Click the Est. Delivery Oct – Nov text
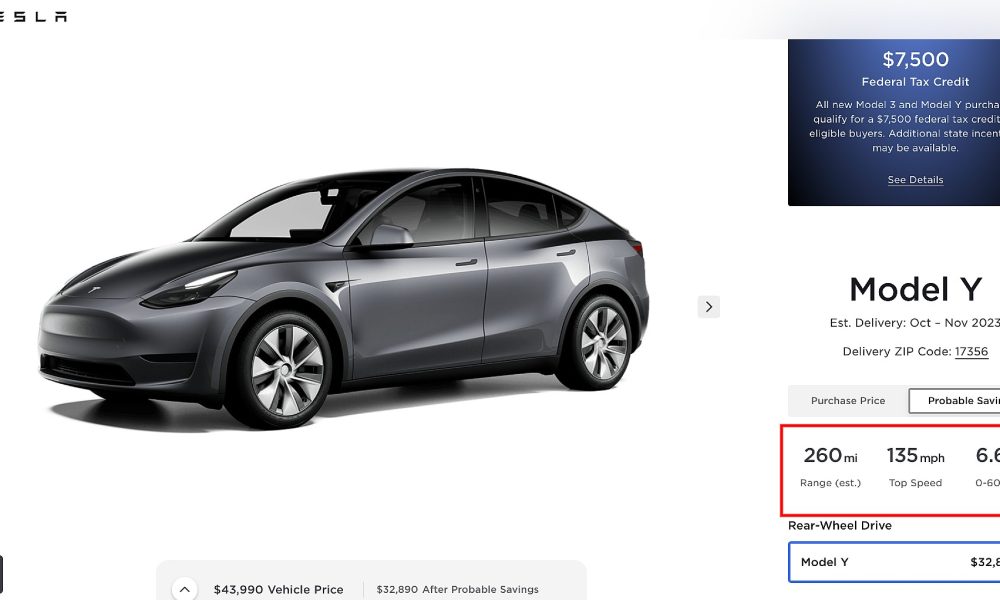Viewport: 1000px width, 600px height. pos(915,323)
